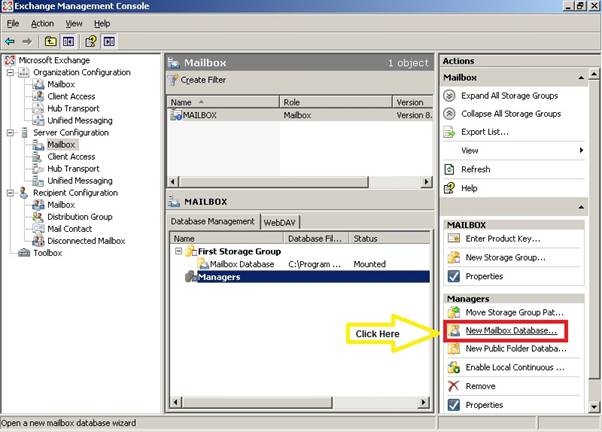
Task: Click the Managers storage group icon
Action: [190, 276]
